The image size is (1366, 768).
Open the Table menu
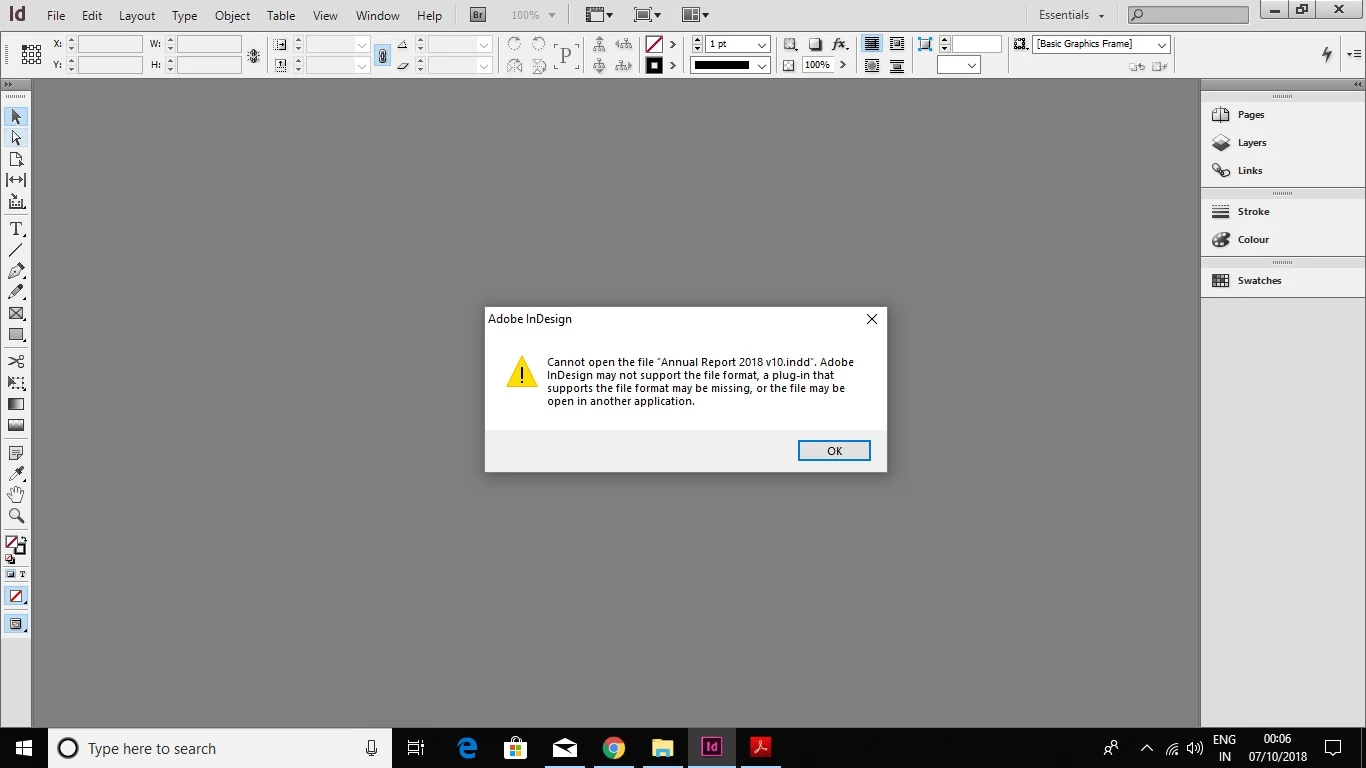point(281,16)
